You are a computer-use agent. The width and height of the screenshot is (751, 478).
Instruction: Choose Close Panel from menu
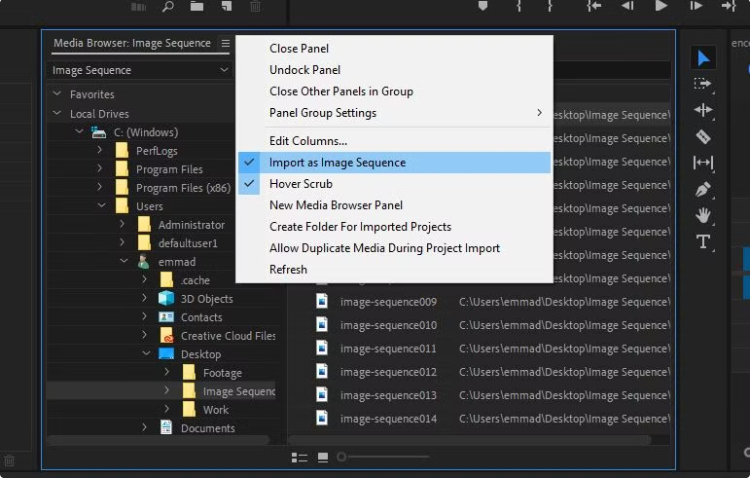pos(394,49)
